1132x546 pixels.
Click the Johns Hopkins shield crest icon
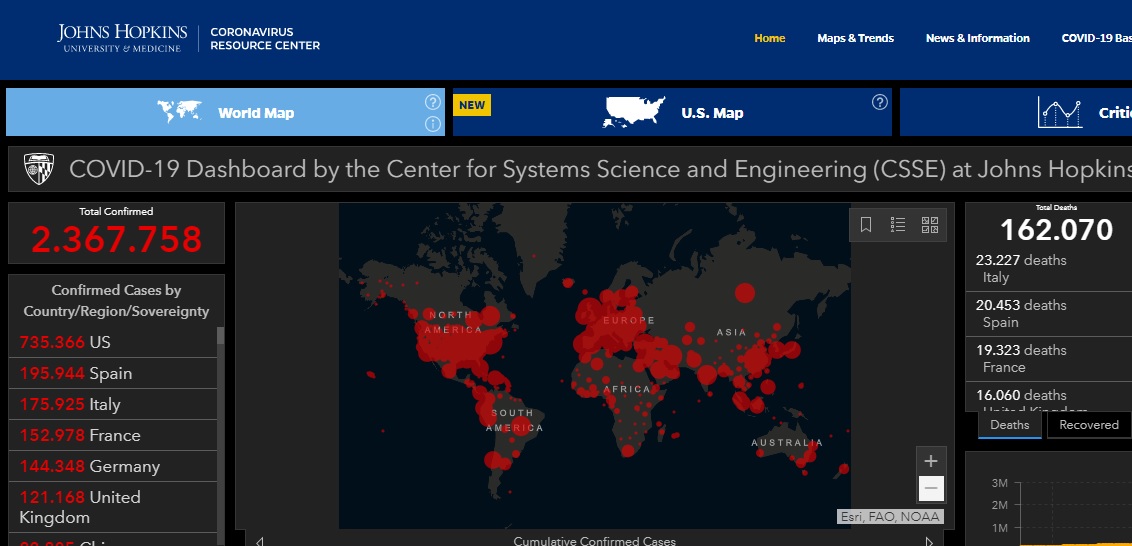coord(39,169)
